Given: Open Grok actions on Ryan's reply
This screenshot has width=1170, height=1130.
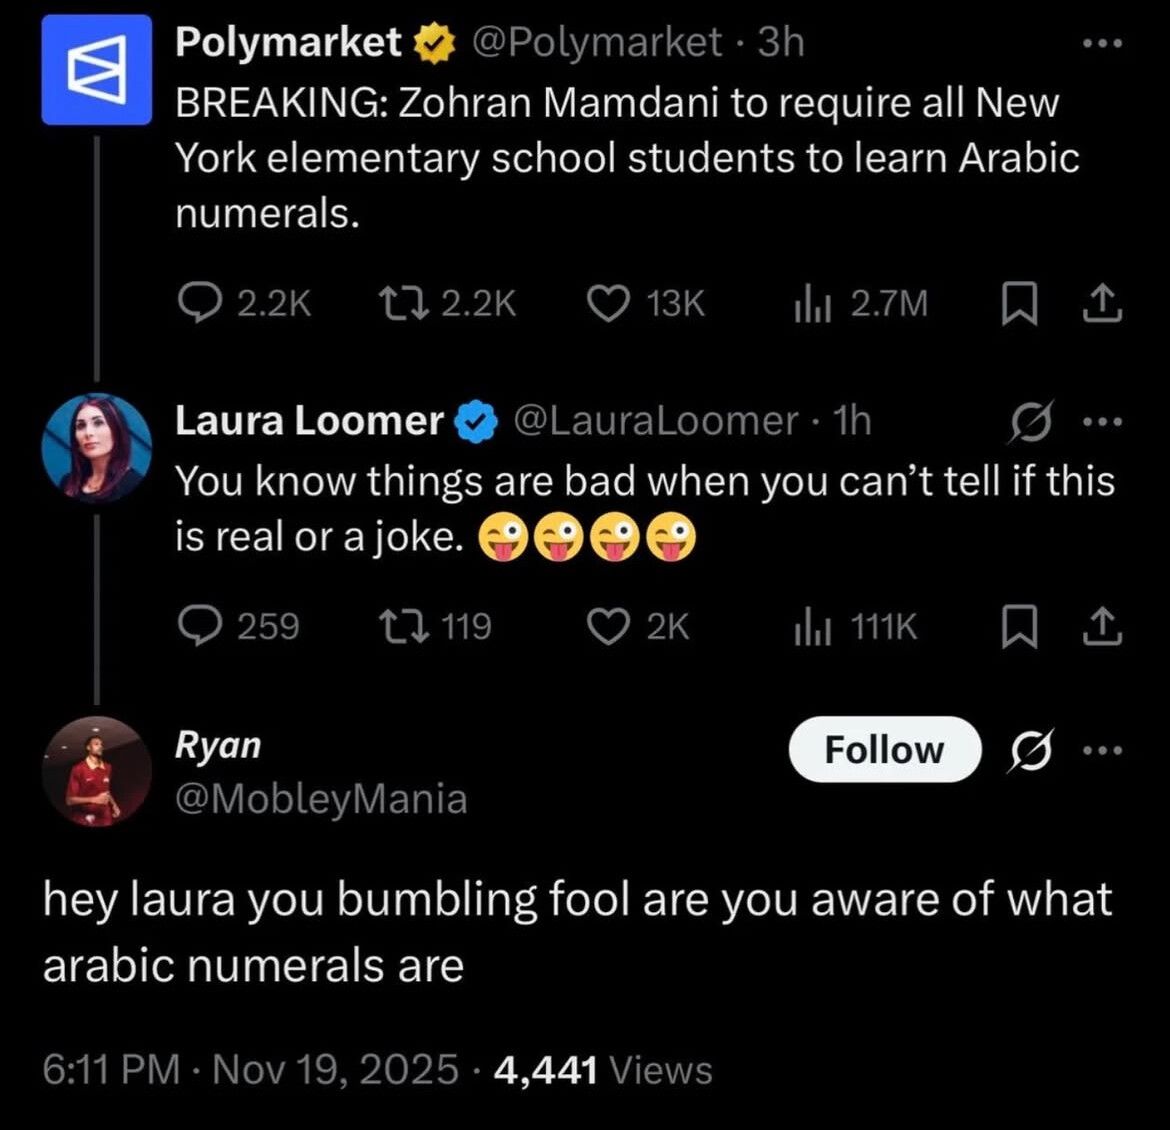Looking at the screenshot, I should (1032, 749).
